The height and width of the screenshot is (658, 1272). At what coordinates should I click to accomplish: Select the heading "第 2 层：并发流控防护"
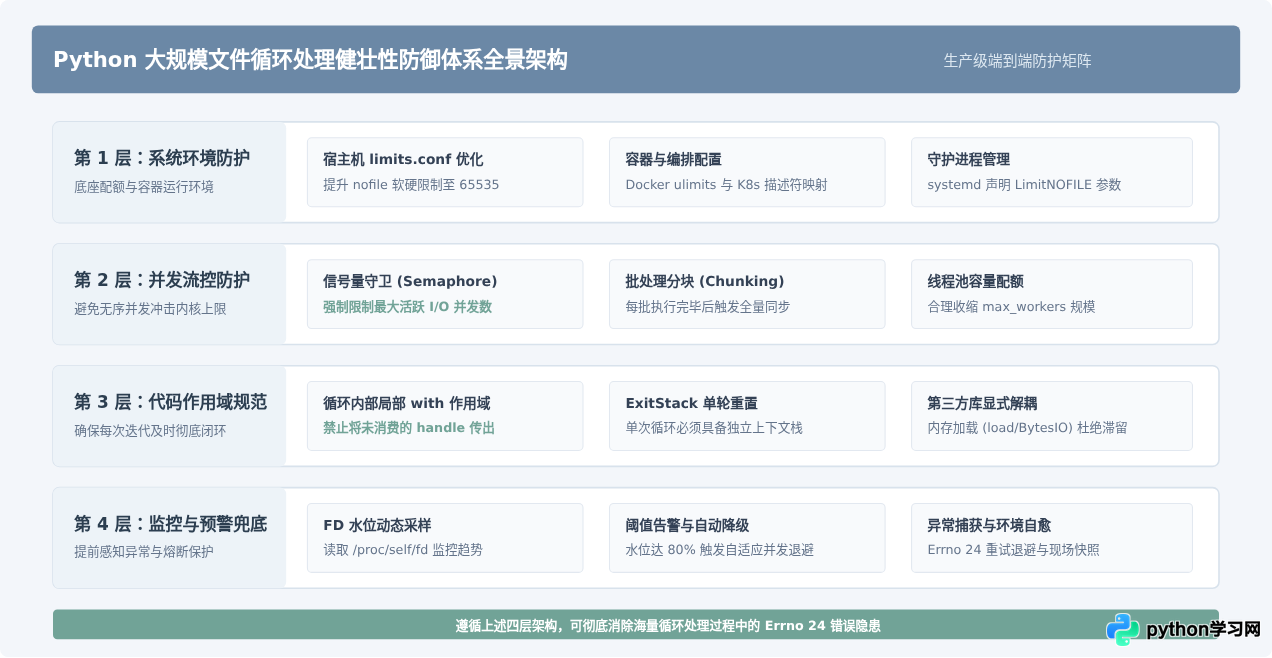[162, 280]
